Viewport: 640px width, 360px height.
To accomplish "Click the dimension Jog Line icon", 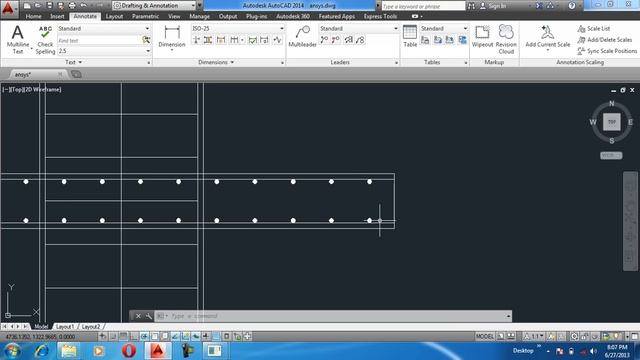I will tap(278, 40).
